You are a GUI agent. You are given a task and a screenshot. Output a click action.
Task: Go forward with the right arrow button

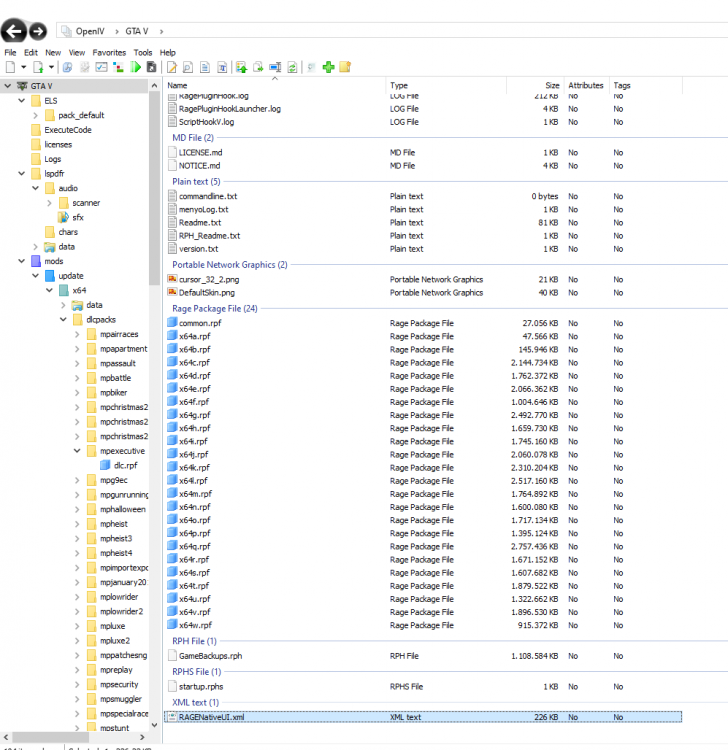pyautogui.click(x=38, y=32)
